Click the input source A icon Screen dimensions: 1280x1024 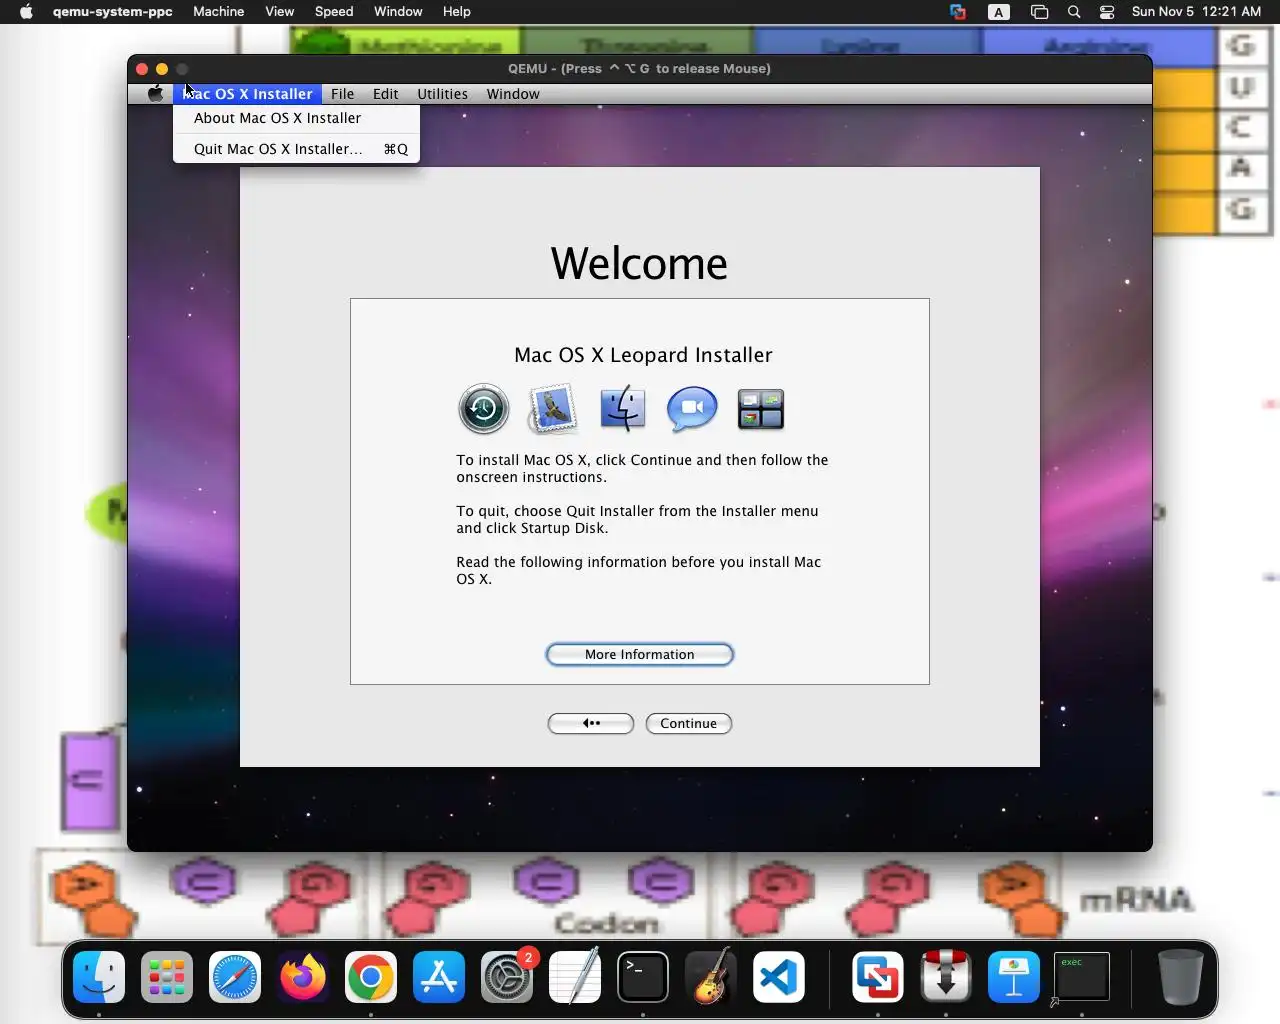pos(998,12)
